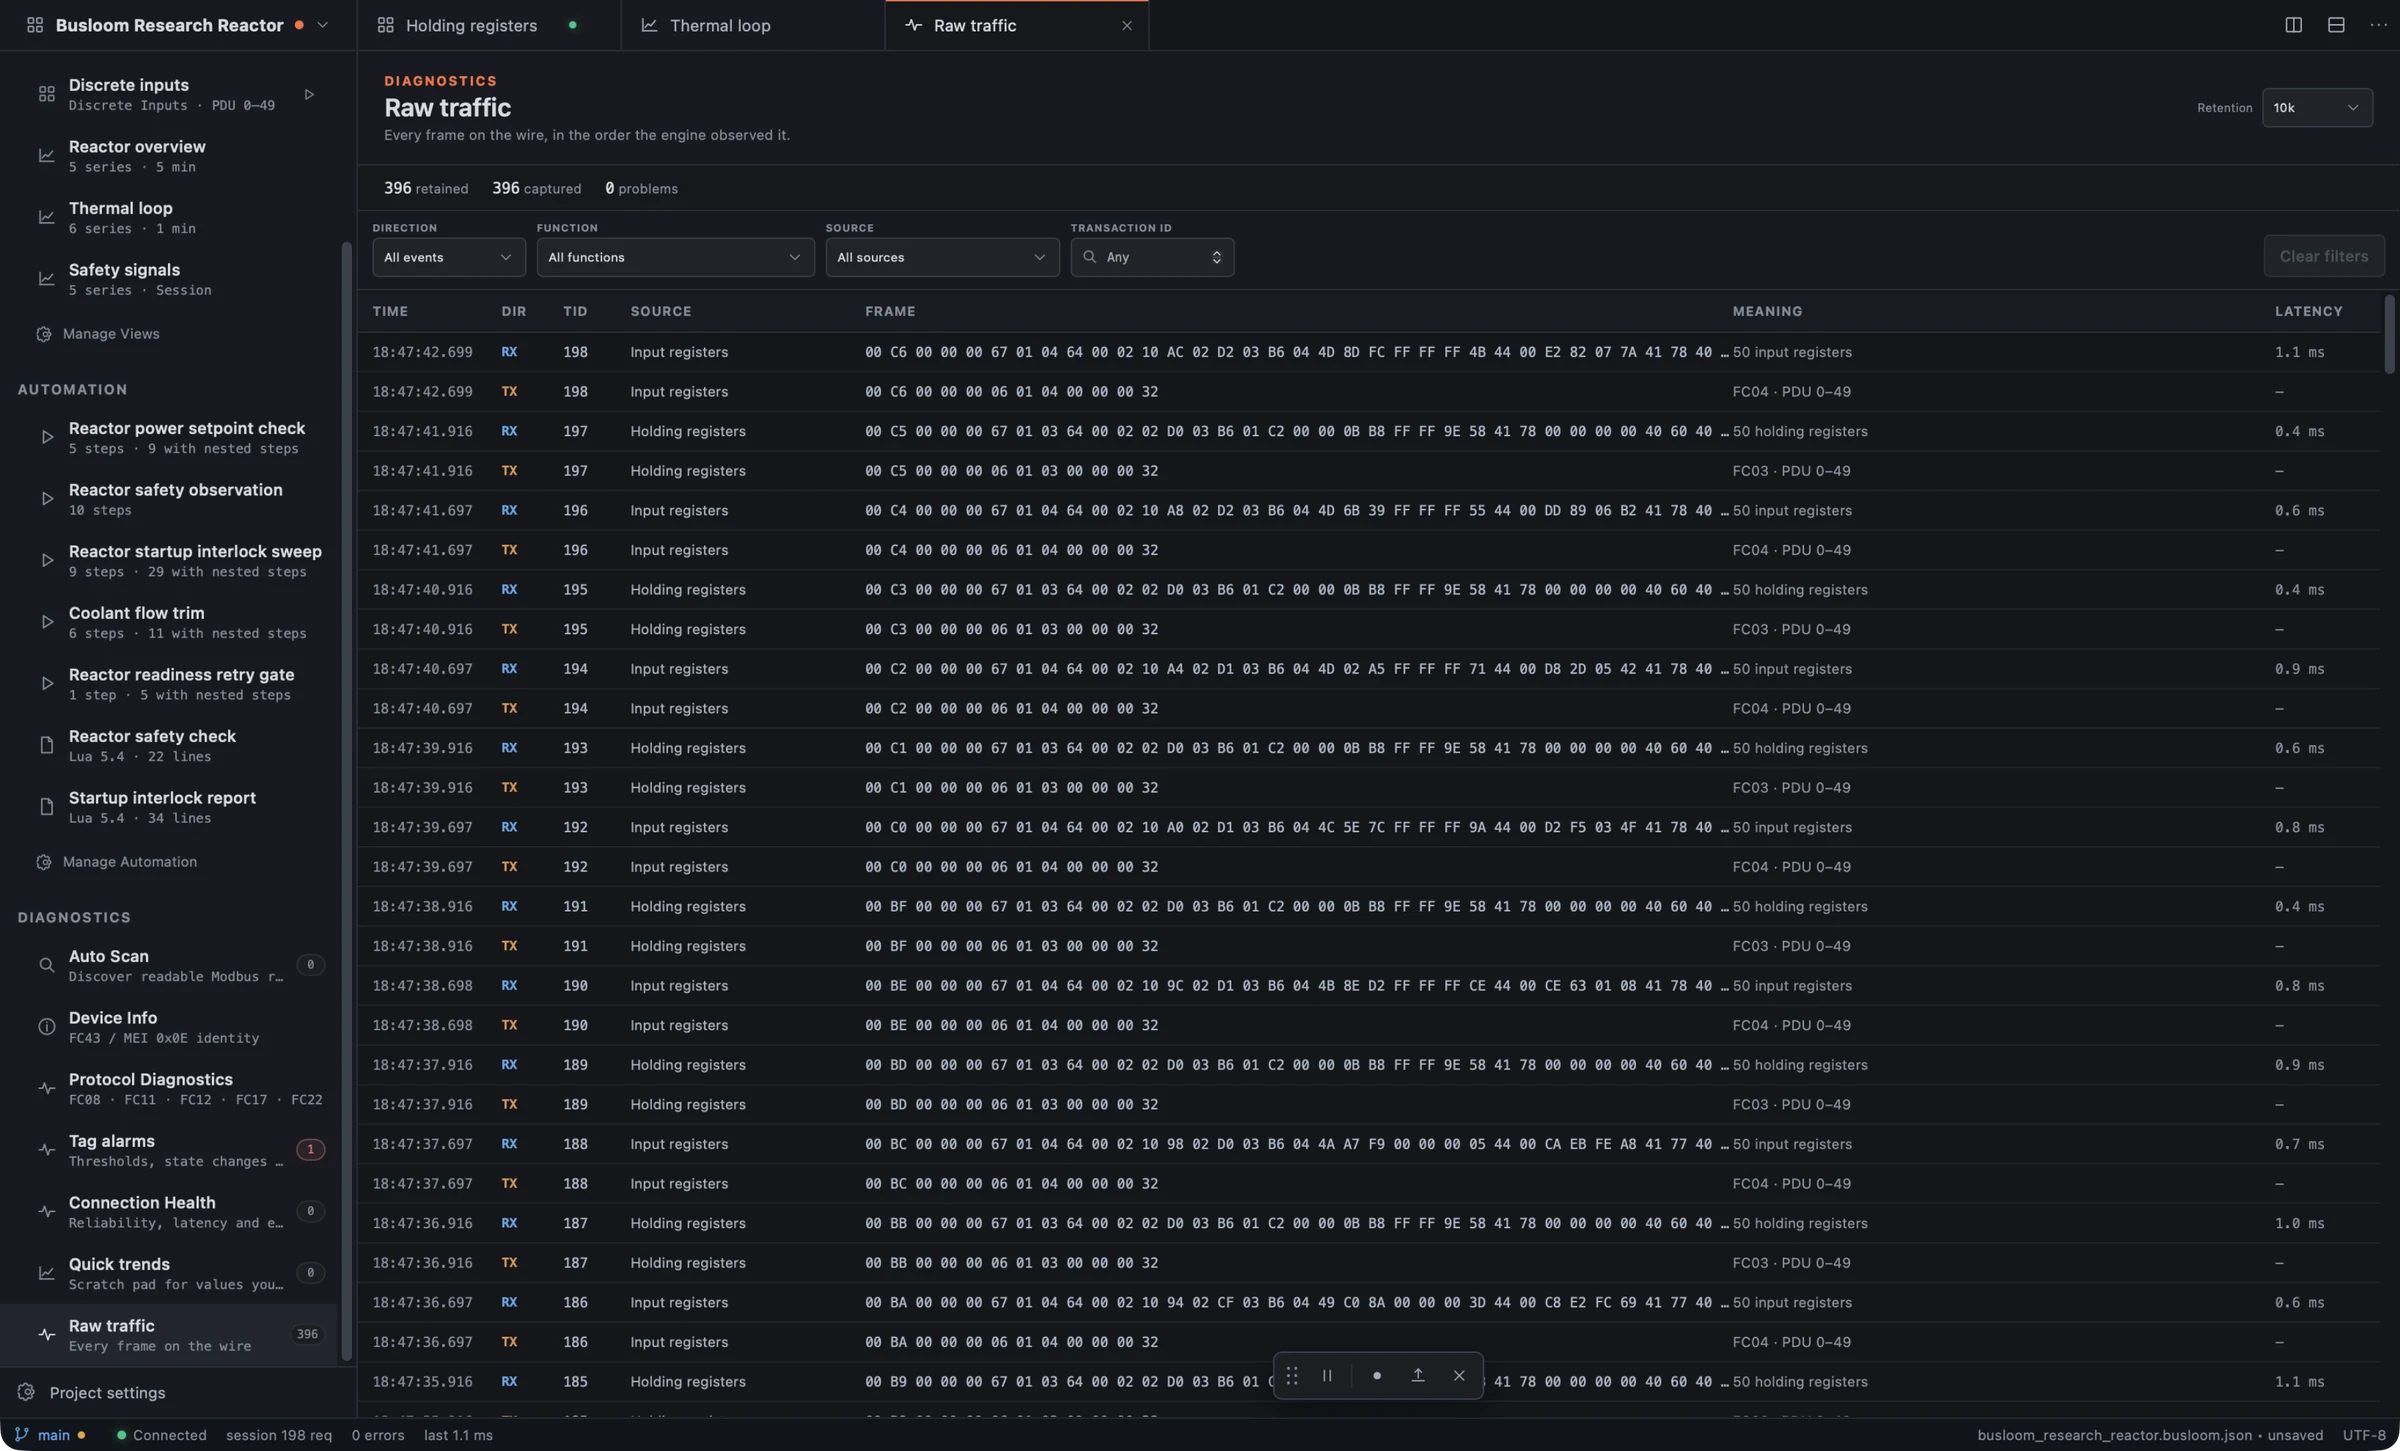Click the Transaction ID stepper arrows

click(1216, 258)
